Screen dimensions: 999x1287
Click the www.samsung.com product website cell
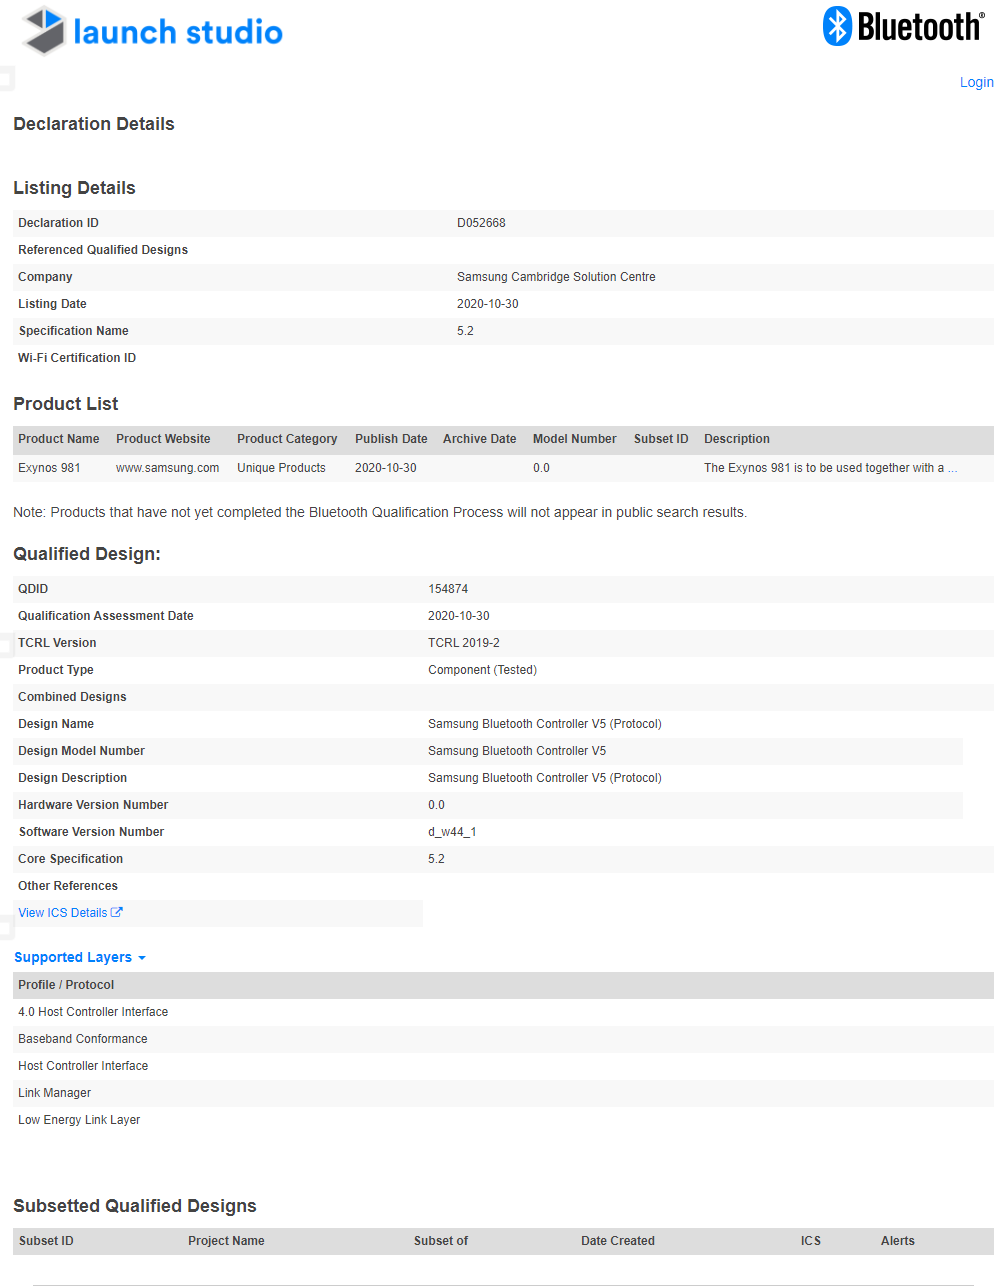tap(167, 468)
